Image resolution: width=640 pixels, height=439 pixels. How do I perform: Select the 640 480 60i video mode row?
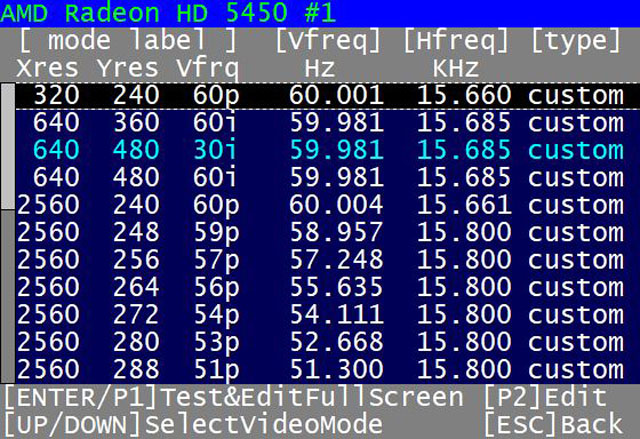pos(327,177)
